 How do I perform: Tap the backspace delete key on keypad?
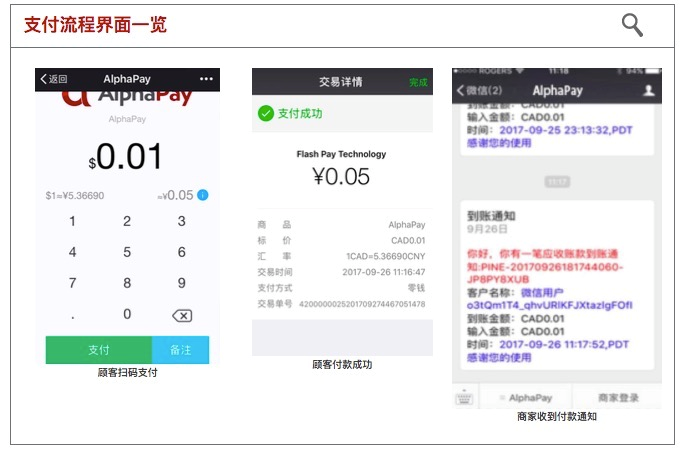coord(182,315)
